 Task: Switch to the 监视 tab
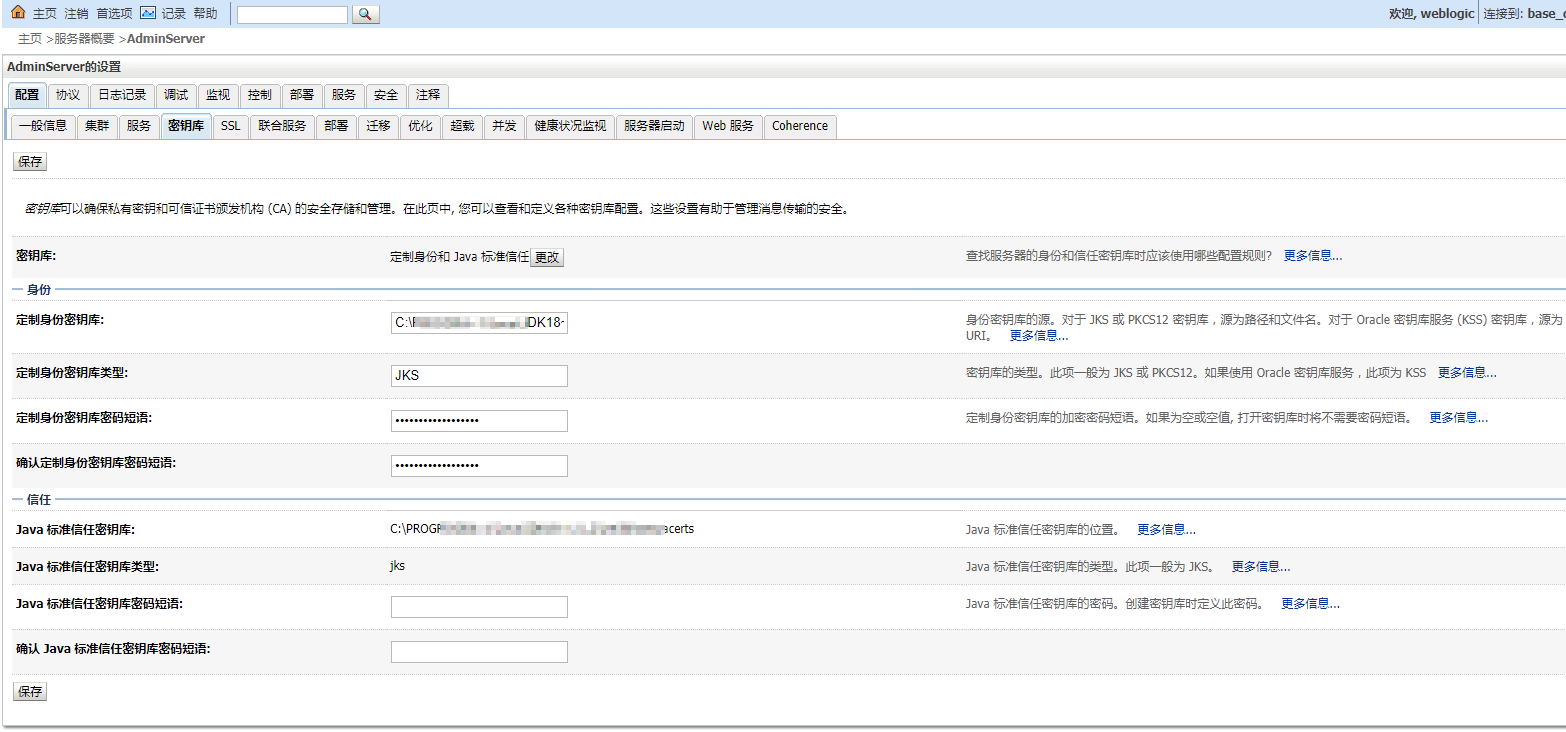(218, 95)
